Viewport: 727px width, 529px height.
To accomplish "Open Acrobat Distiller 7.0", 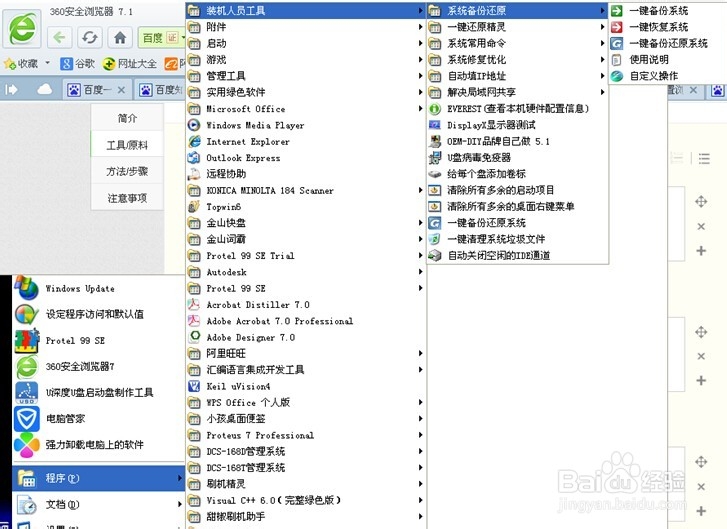I will click(306, 305).
